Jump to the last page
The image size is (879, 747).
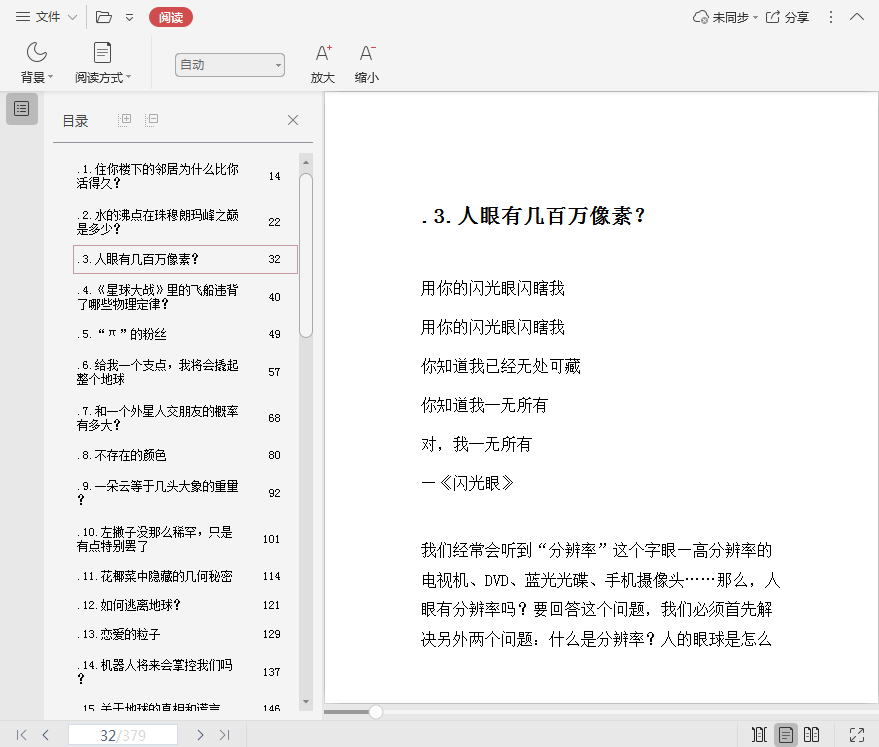click(225, 735)
